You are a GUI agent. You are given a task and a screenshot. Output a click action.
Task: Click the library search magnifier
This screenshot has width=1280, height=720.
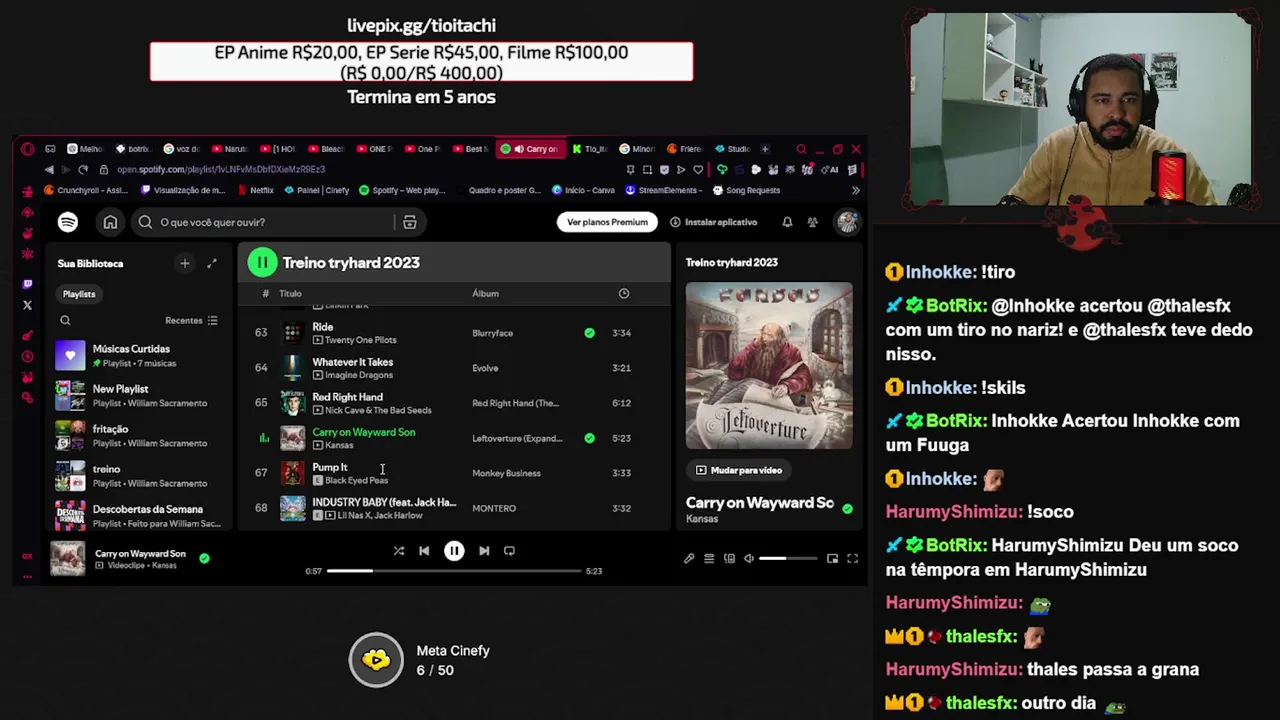coord(65,321)
